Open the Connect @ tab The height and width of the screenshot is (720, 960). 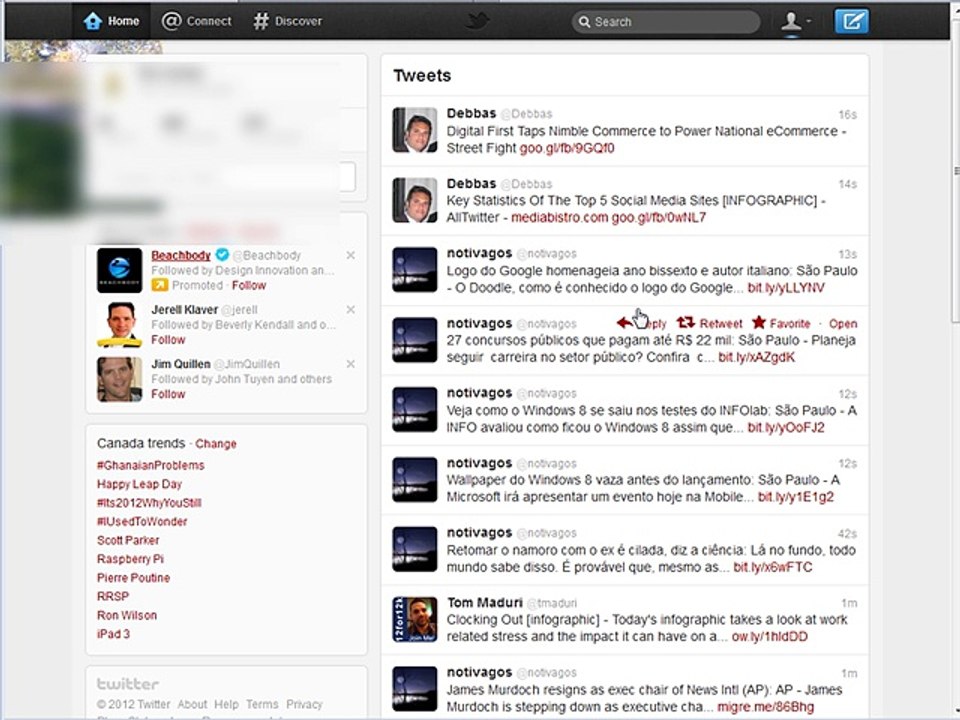[x=197, y=21]
